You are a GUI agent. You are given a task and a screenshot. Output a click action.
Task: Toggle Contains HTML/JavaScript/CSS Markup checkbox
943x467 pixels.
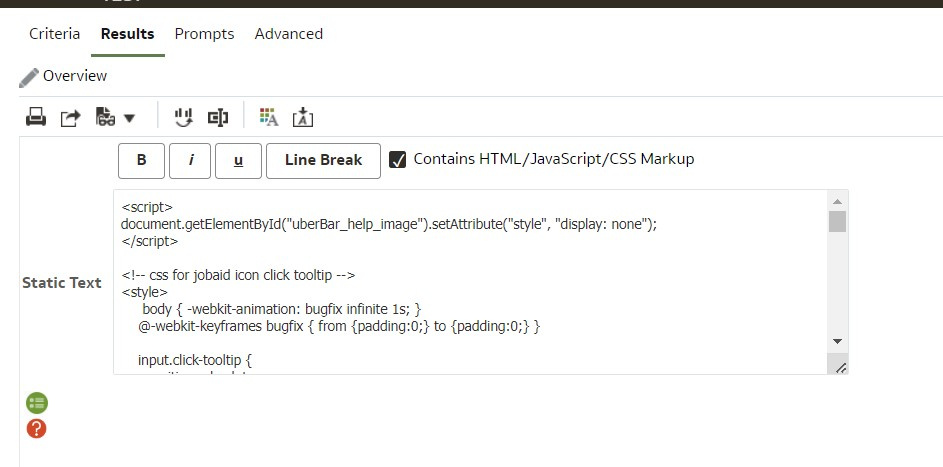(398, 160)
